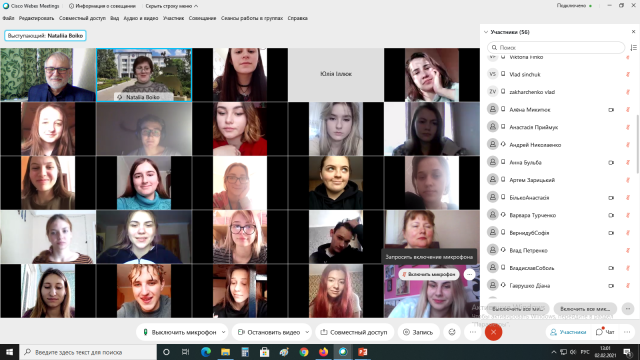Expand the video options dropdown arrow
The height and width of the screenshot is (360, 640).
click(x=307, y=332)
